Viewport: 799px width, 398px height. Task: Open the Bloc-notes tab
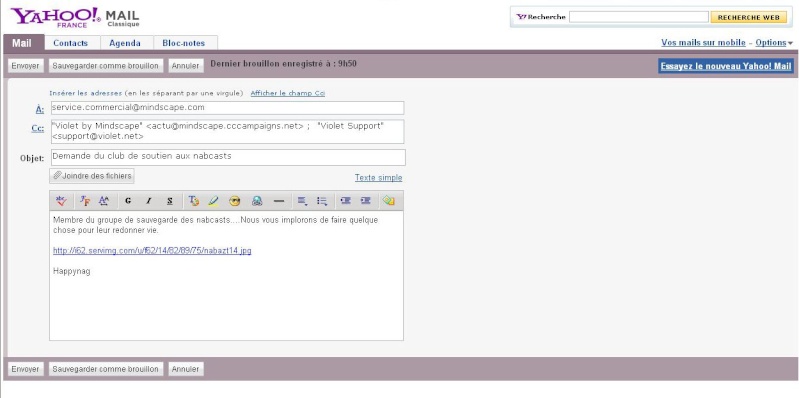pos(183,43)
